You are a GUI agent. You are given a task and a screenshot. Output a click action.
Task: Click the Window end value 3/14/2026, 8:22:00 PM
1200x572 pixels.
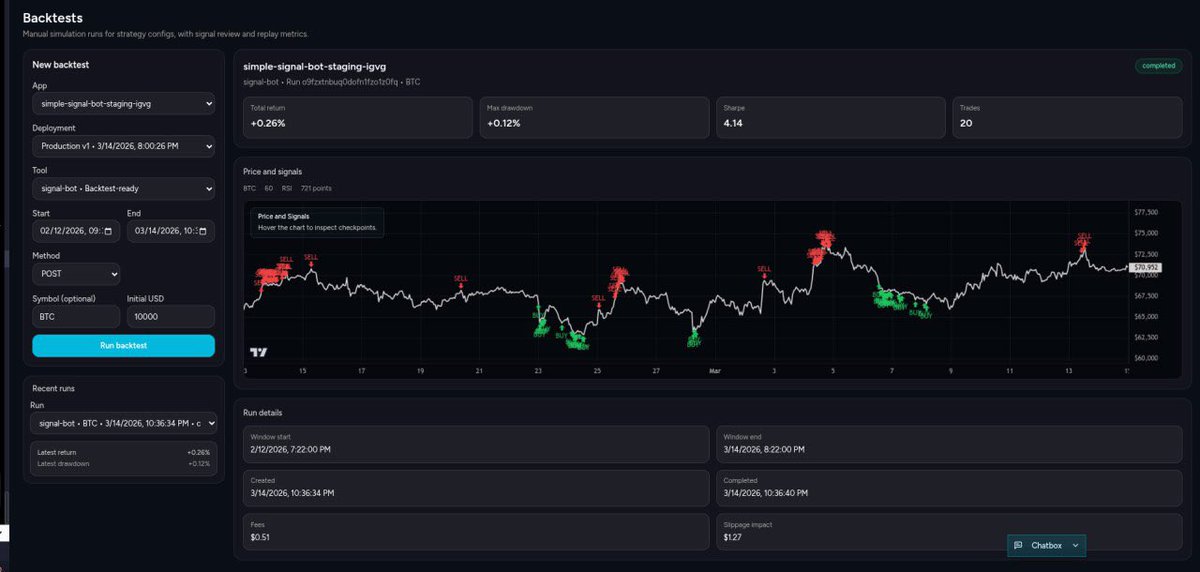764,449
